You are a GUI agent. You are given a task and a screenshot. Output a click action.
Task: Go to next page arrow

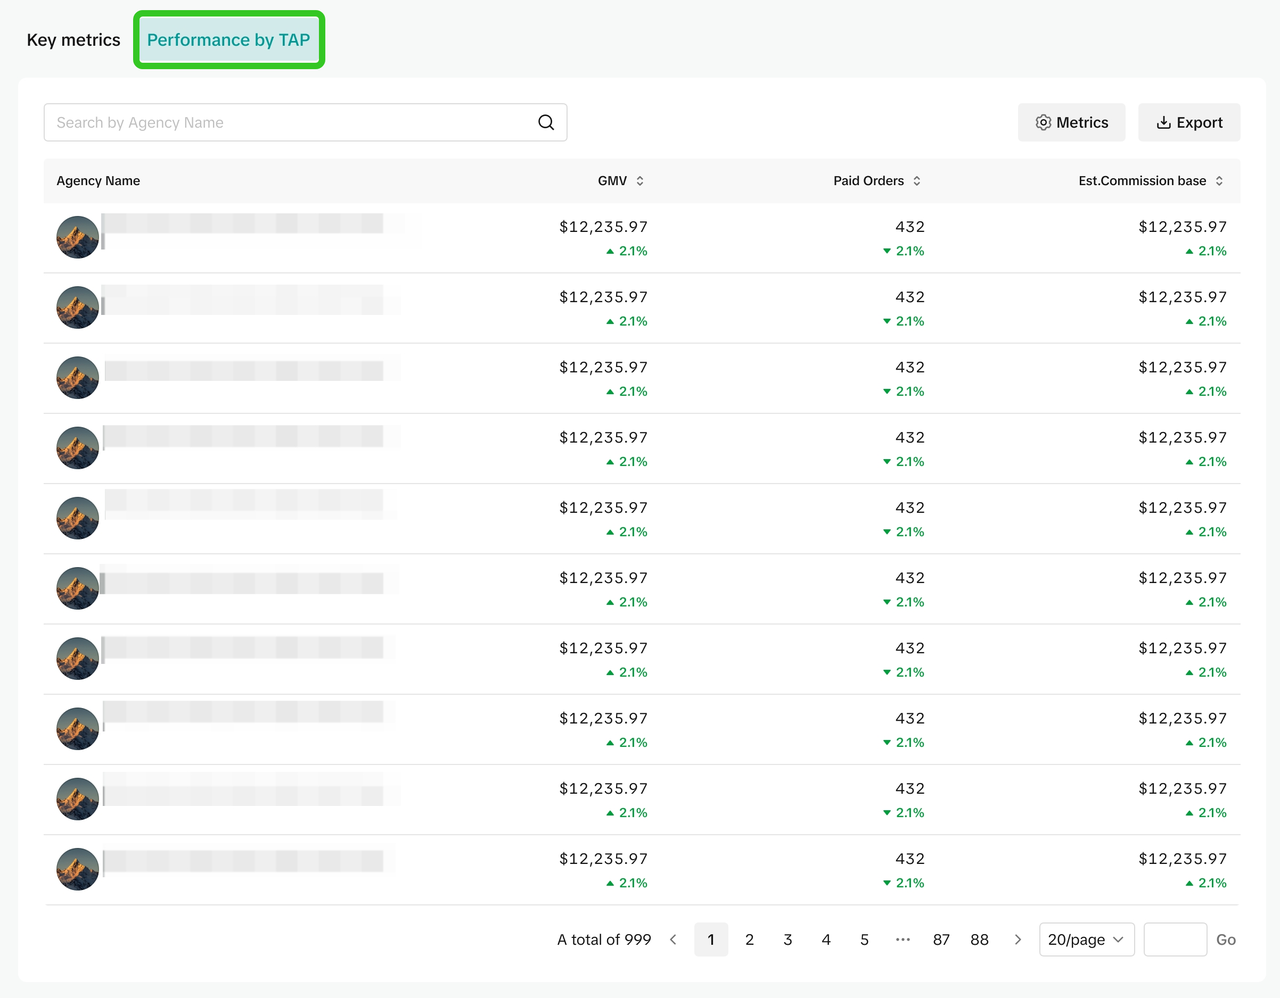[x=1018, y=940]
